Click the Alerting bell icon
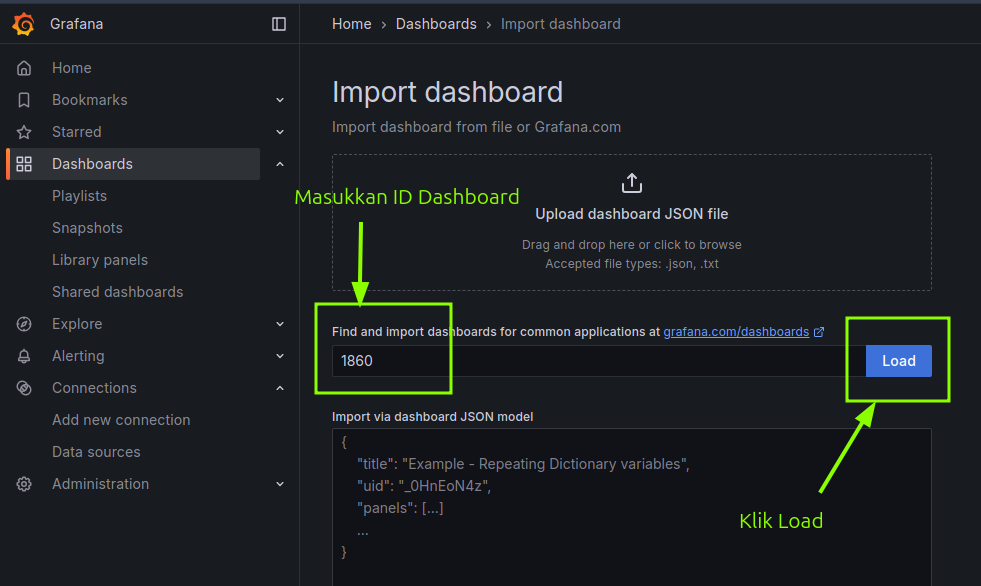Viewport: 981px width, 586px height. [x=23, y=355]
